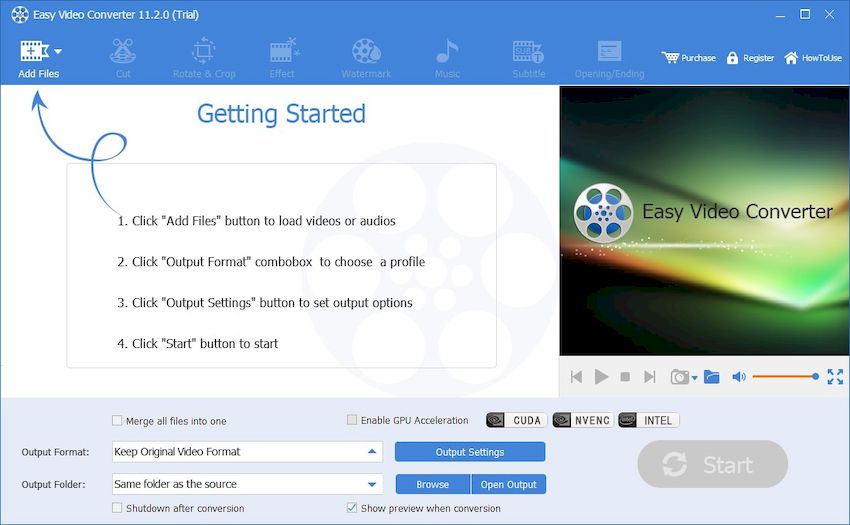Screen dimensions: 850x525
Task: Click the Open Output button
Action: [508, 484]
